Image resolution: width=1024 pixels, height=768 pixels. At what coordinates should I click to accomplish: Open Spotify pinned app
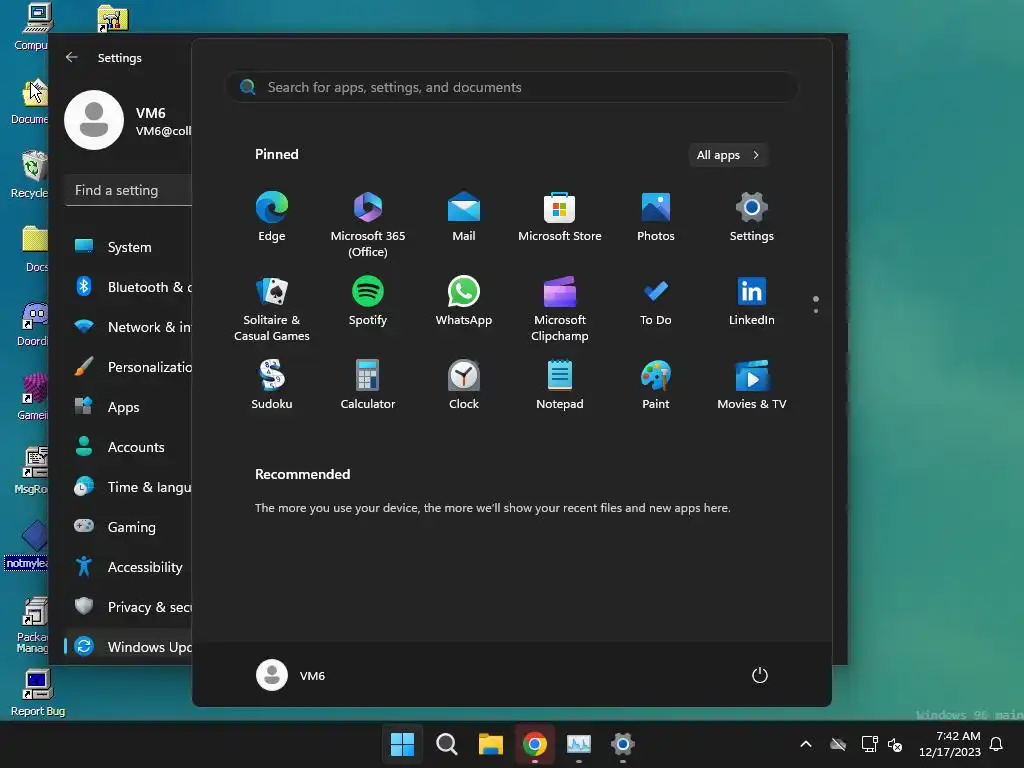368,300
